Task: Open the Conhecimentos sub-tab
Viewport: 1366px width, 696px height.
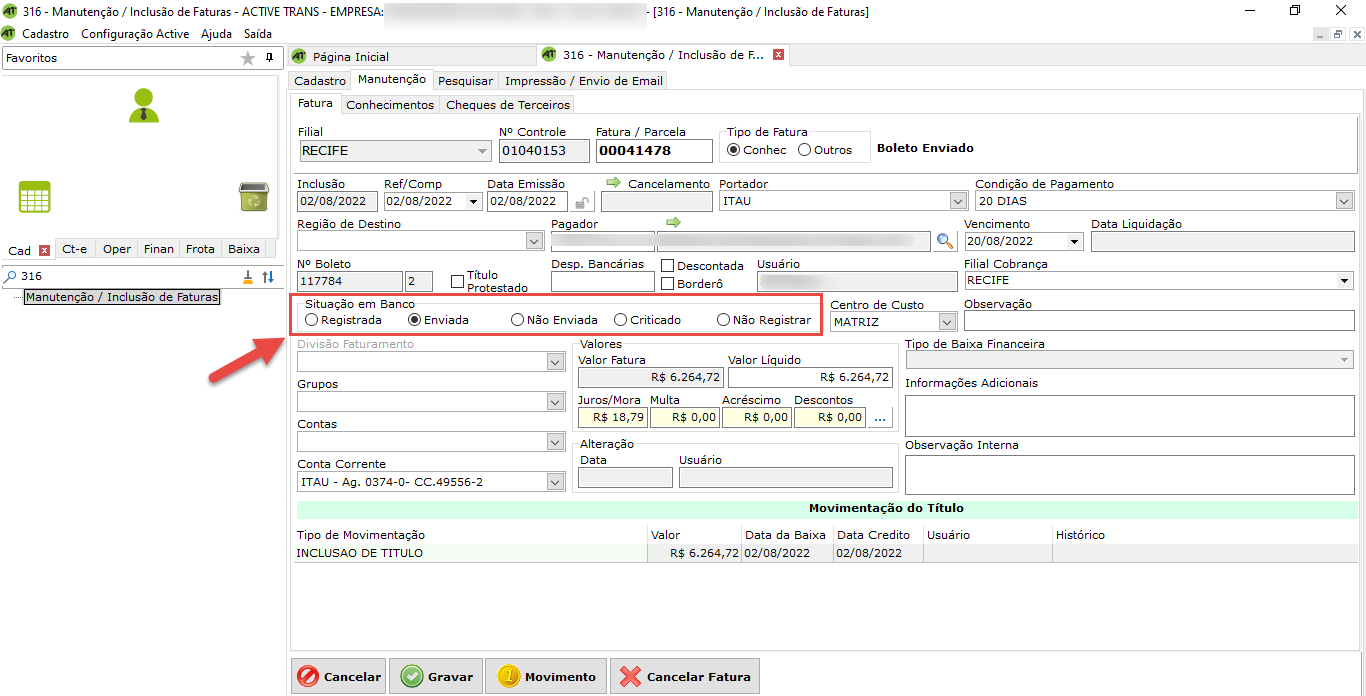Action: point(390,105)
